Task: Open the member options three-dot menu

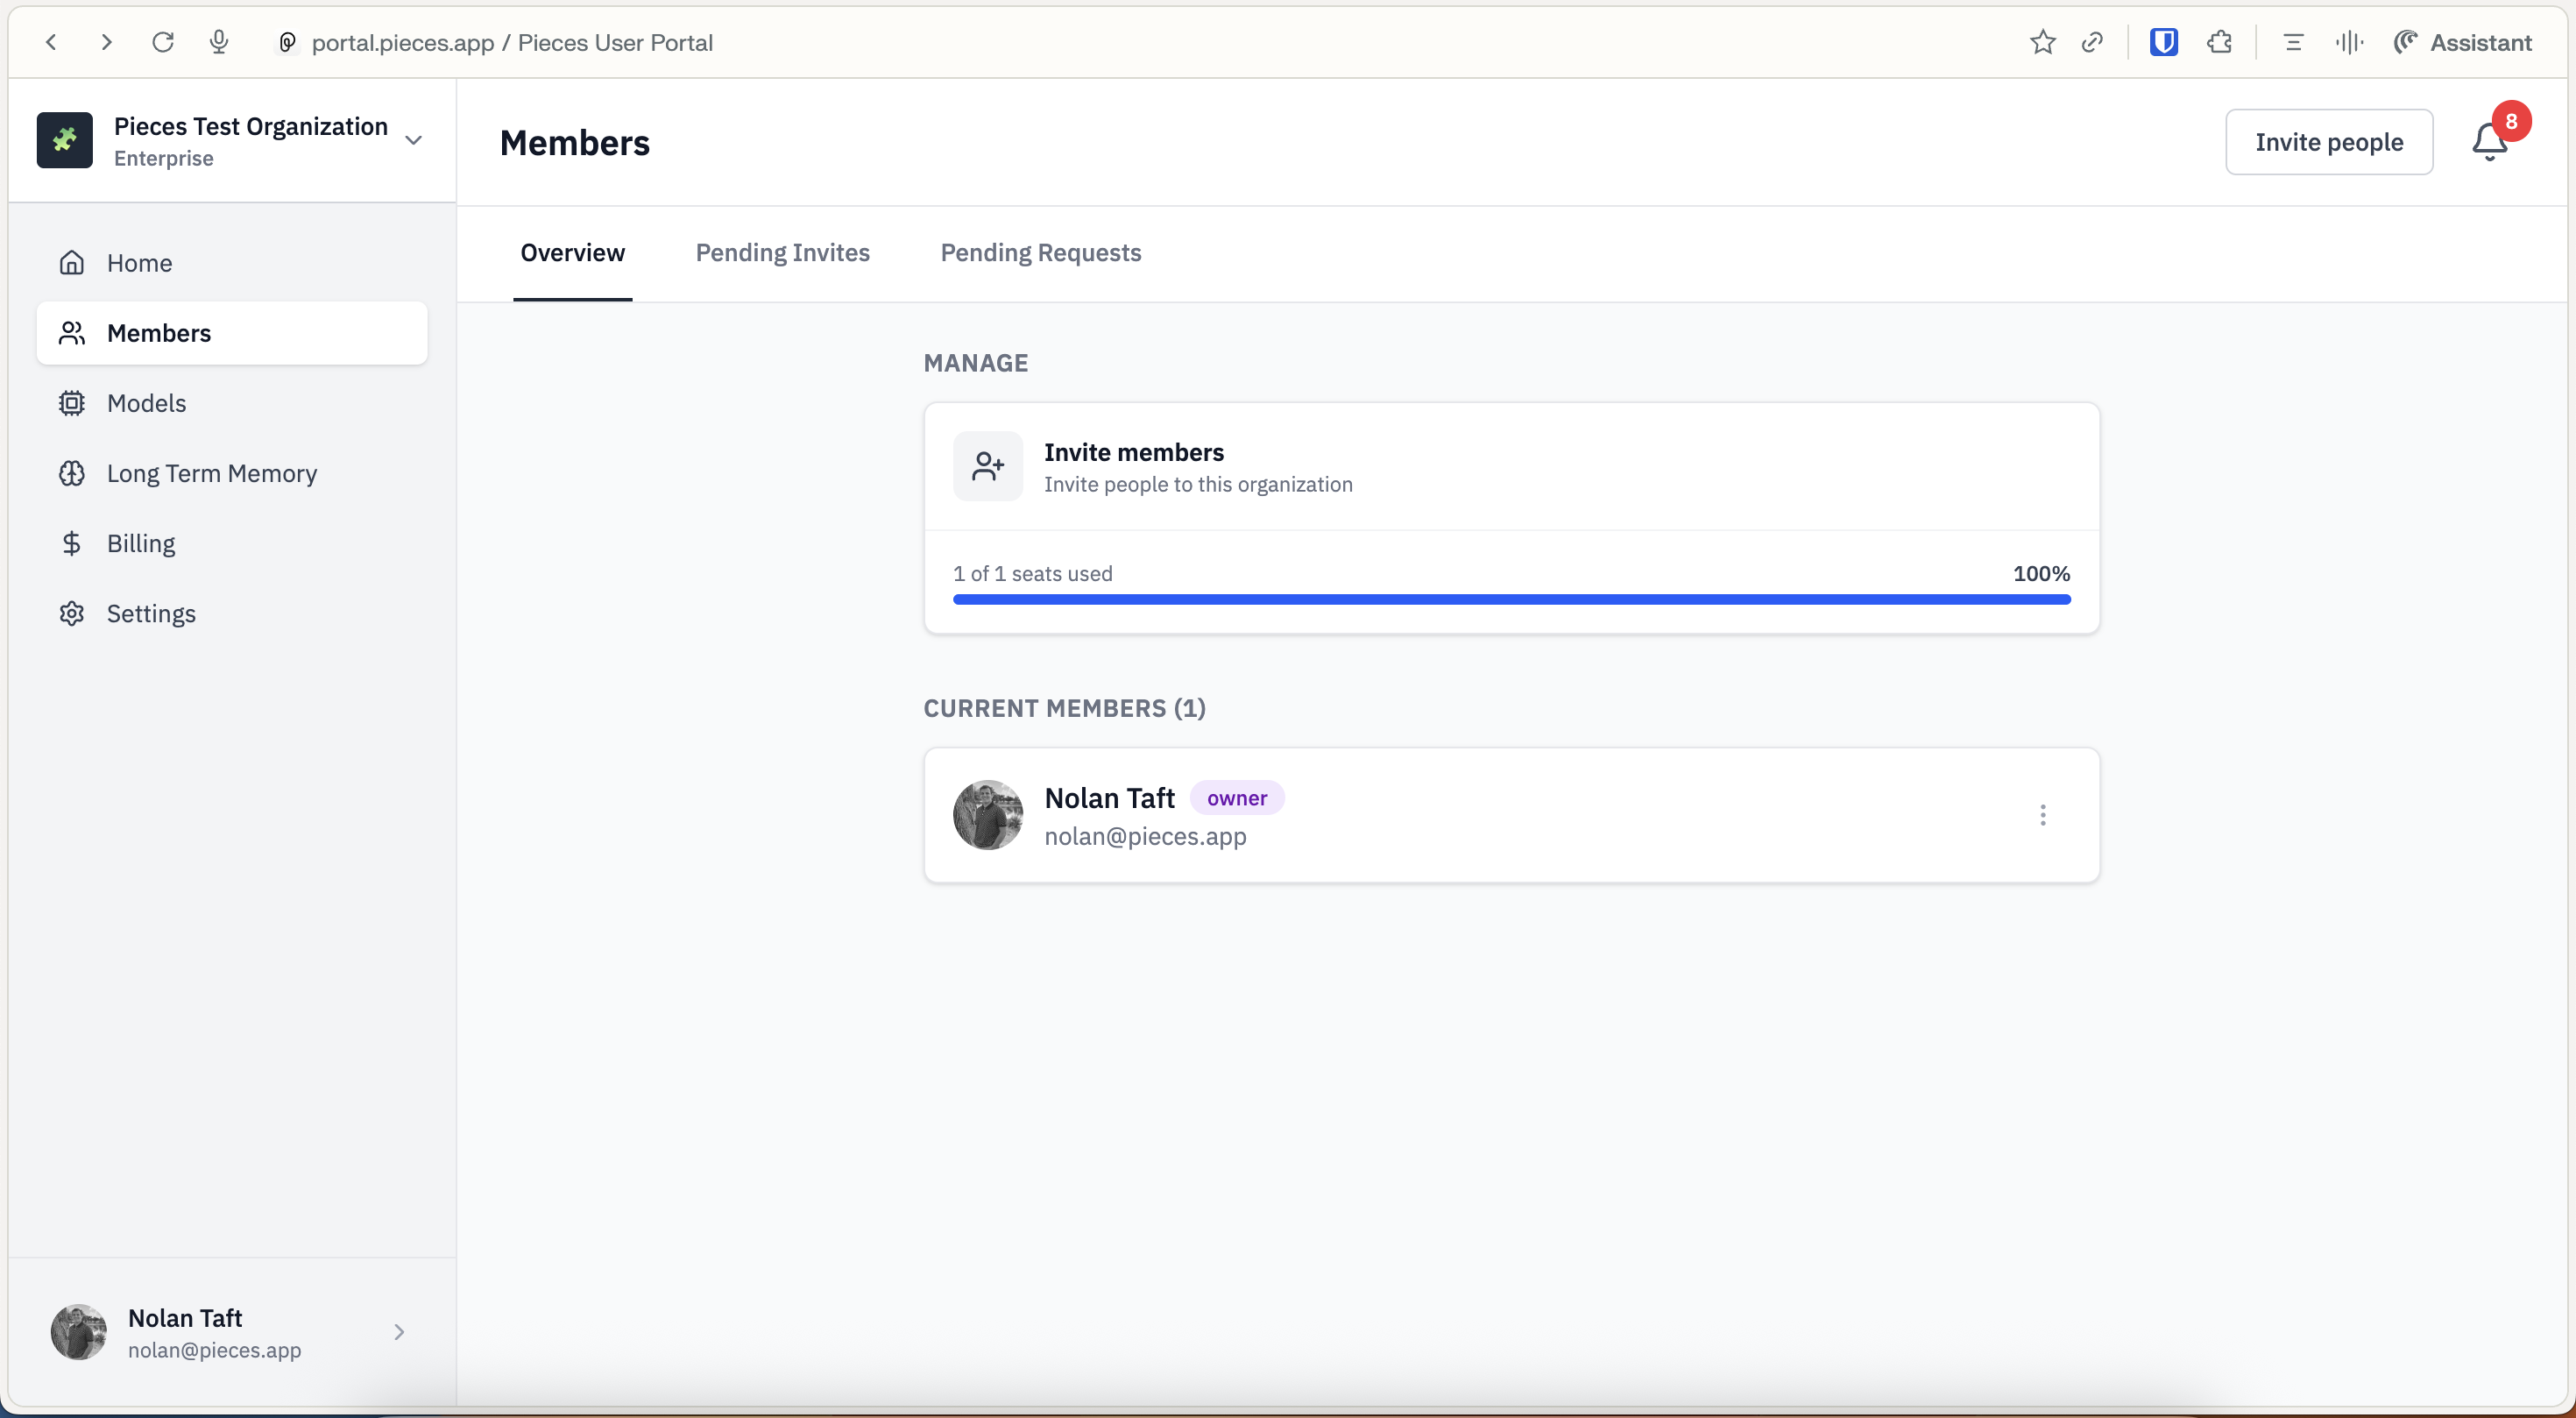Action: pyautogui.click(x=2043, y=815)
